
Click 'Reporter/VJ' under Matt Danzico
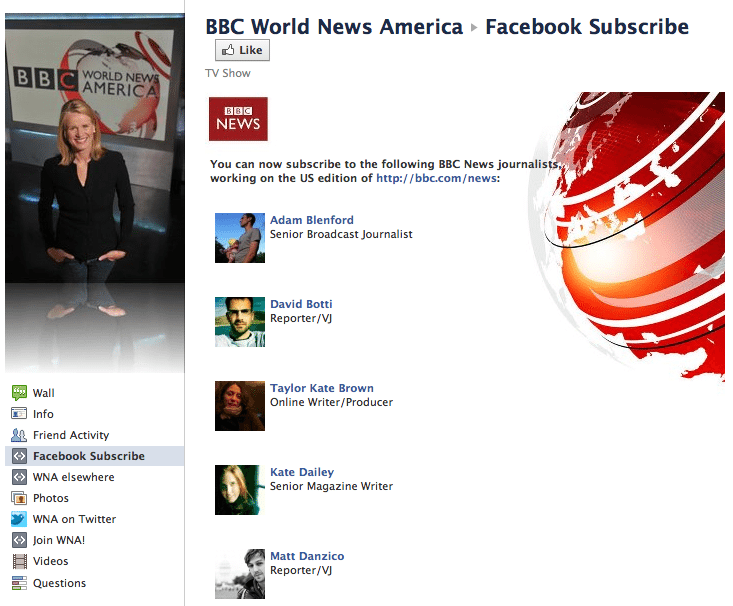coord(301,570)
